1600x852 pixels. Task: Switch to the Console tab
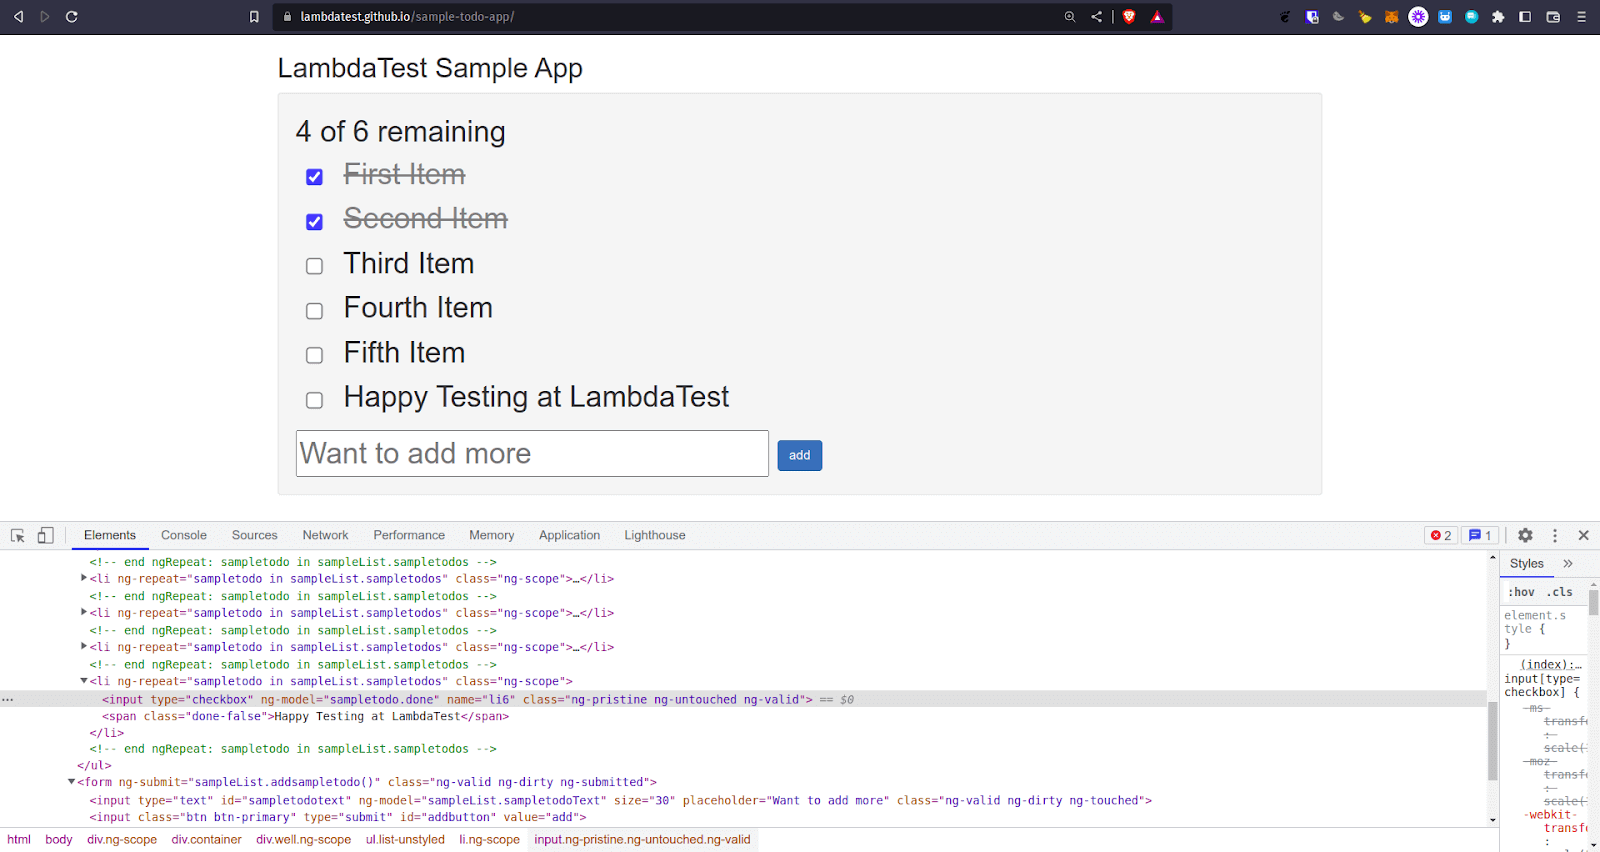pos(184,536)
